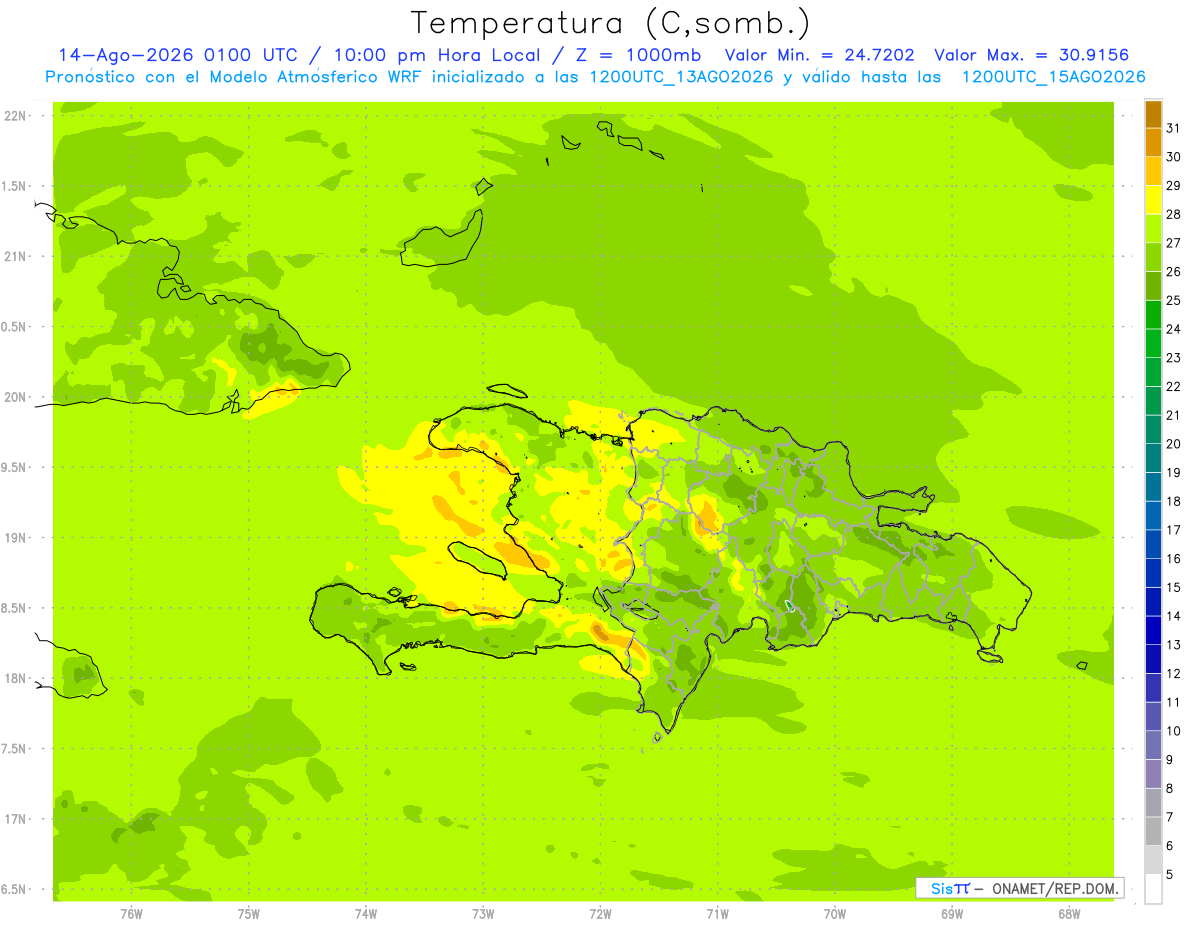Click the "17N" latitude axis label
Viewport: 1200px width, 927px height.
point(15,819)
